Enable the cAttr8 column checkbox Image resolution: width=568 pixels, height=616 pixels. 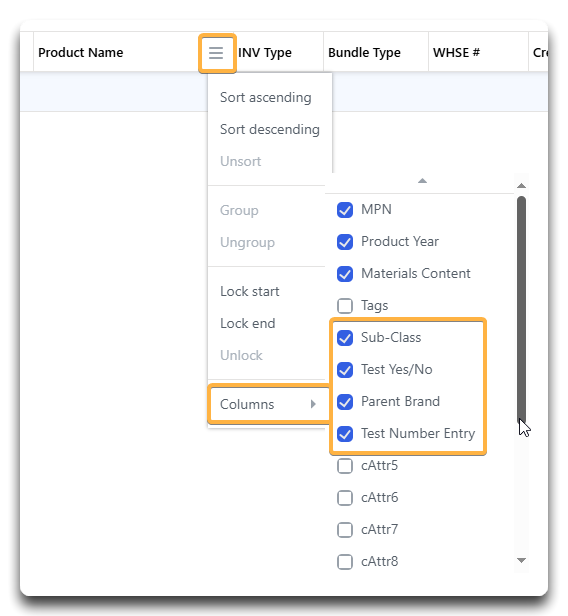pos(345,561)
